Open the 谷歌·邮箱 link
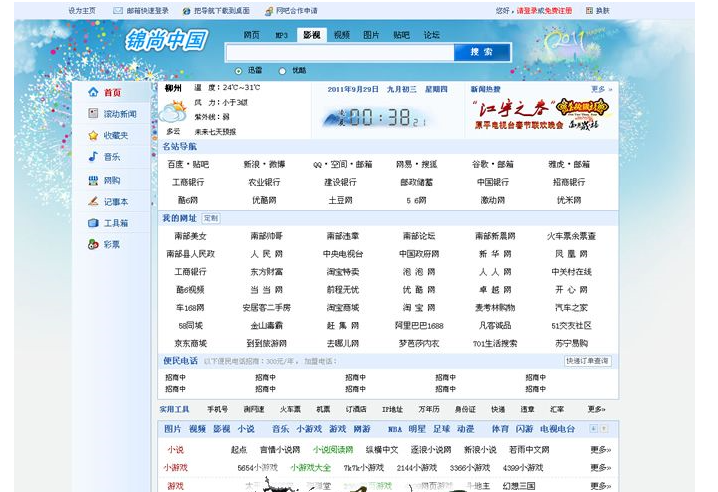The width and height of the screenshot is (718, 492). [x=493, y=164]
